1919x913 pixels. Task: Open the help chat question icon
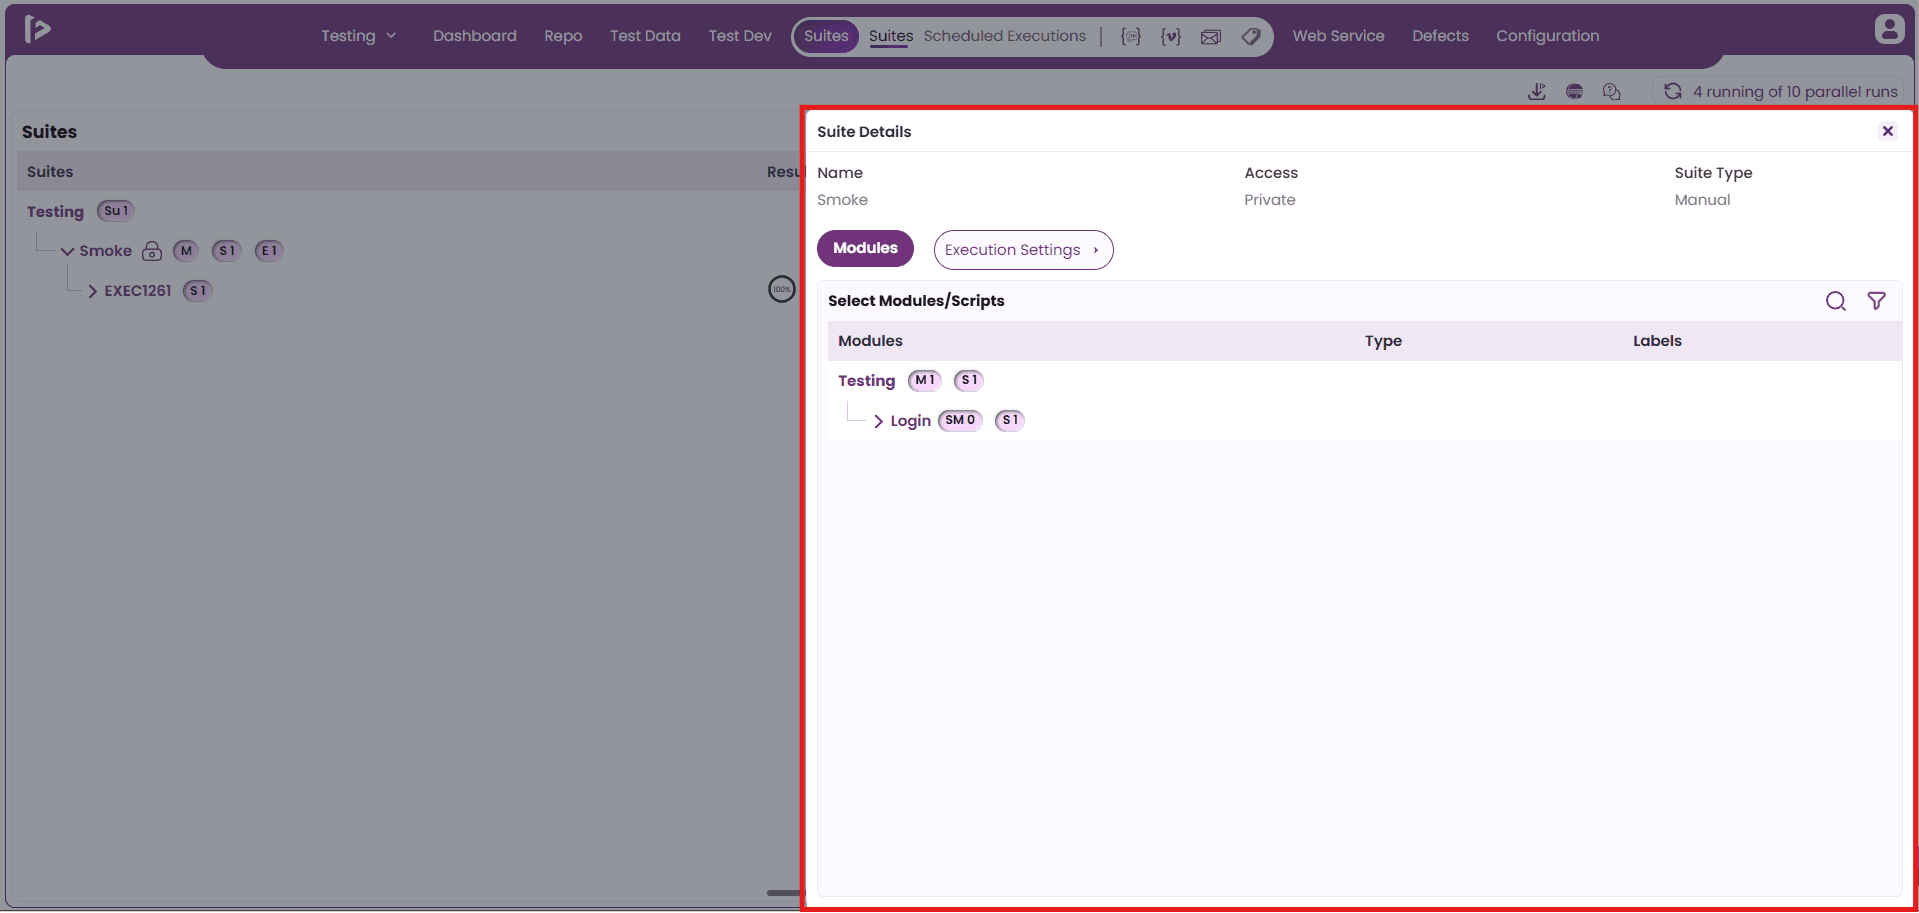pos(1611,92)
